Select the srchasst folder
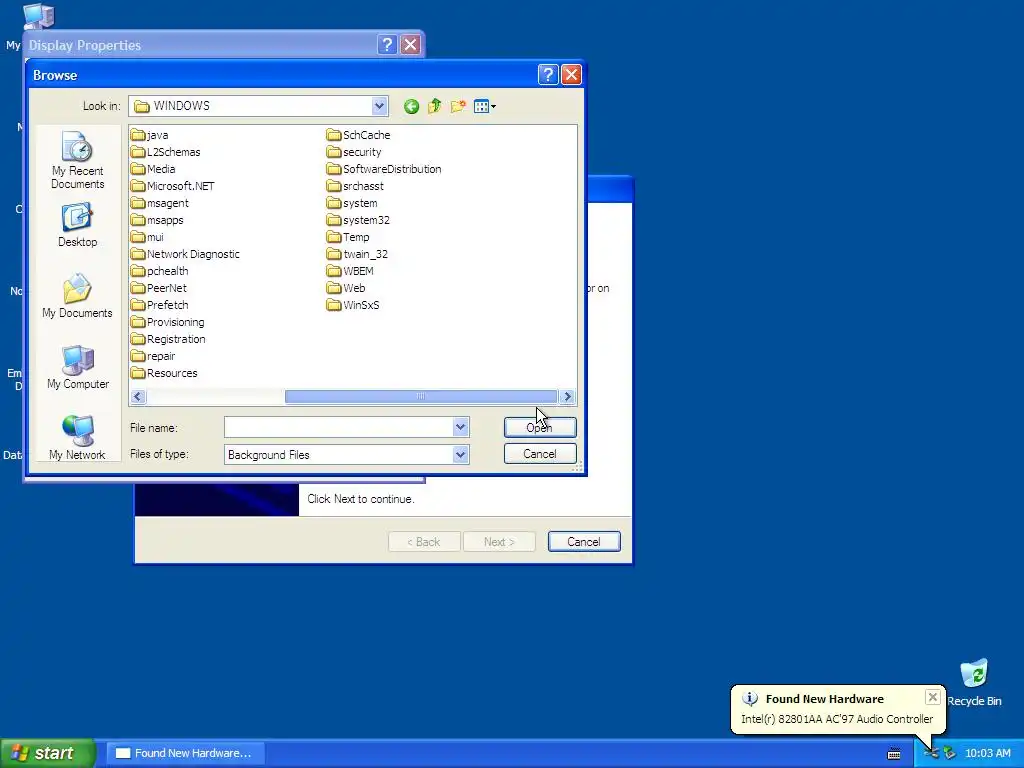Screen dimensions: 1024x768 point(355,186)
